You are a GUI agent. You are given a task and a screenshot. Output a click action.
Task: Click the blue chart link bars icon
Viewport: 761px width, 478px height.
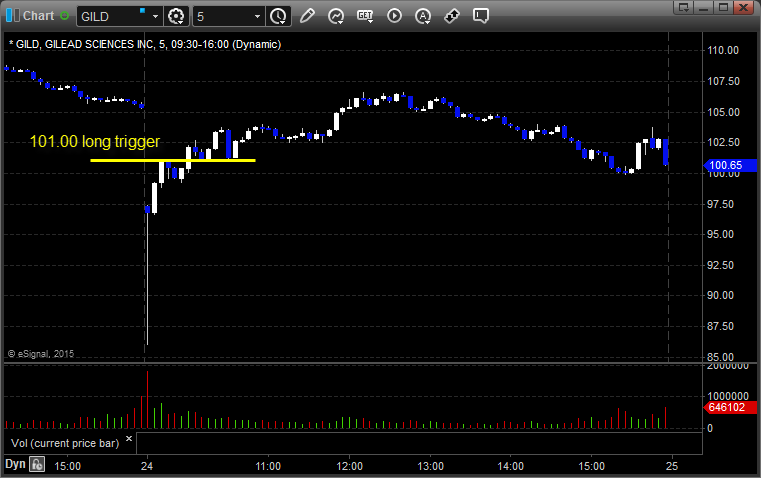13,16
